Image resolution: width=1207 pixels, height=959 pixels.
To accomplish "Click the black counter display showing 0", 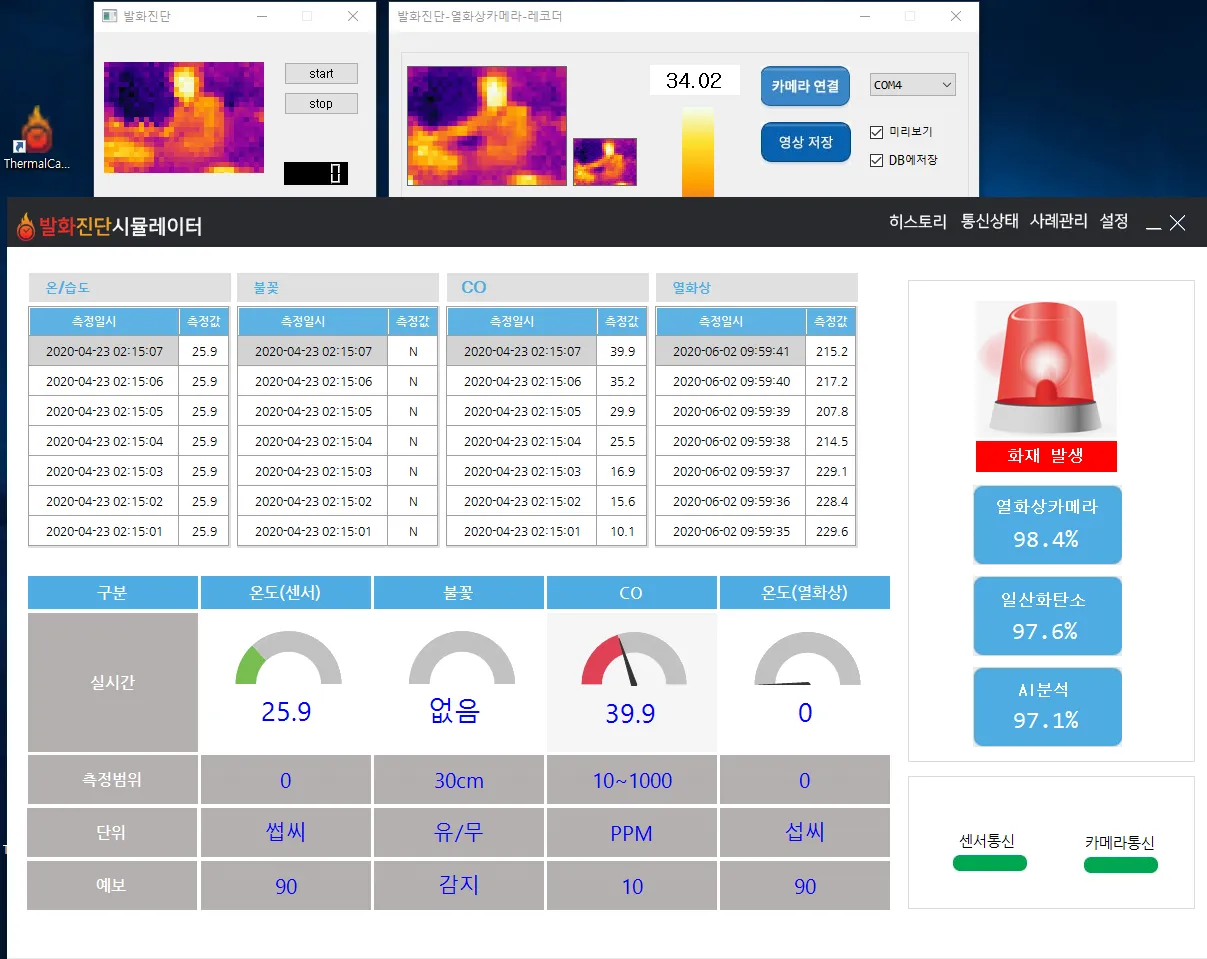I will 316,173.
